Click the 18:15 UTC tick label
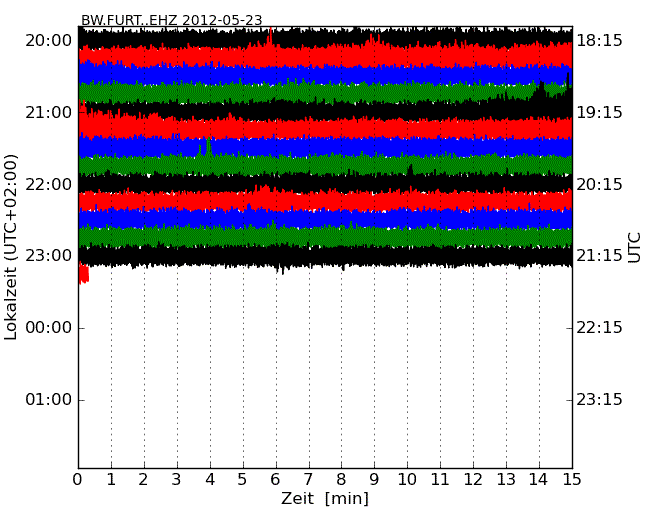This screenshot has width=650, height=520. pyautogui.click(x=599, y=41)
